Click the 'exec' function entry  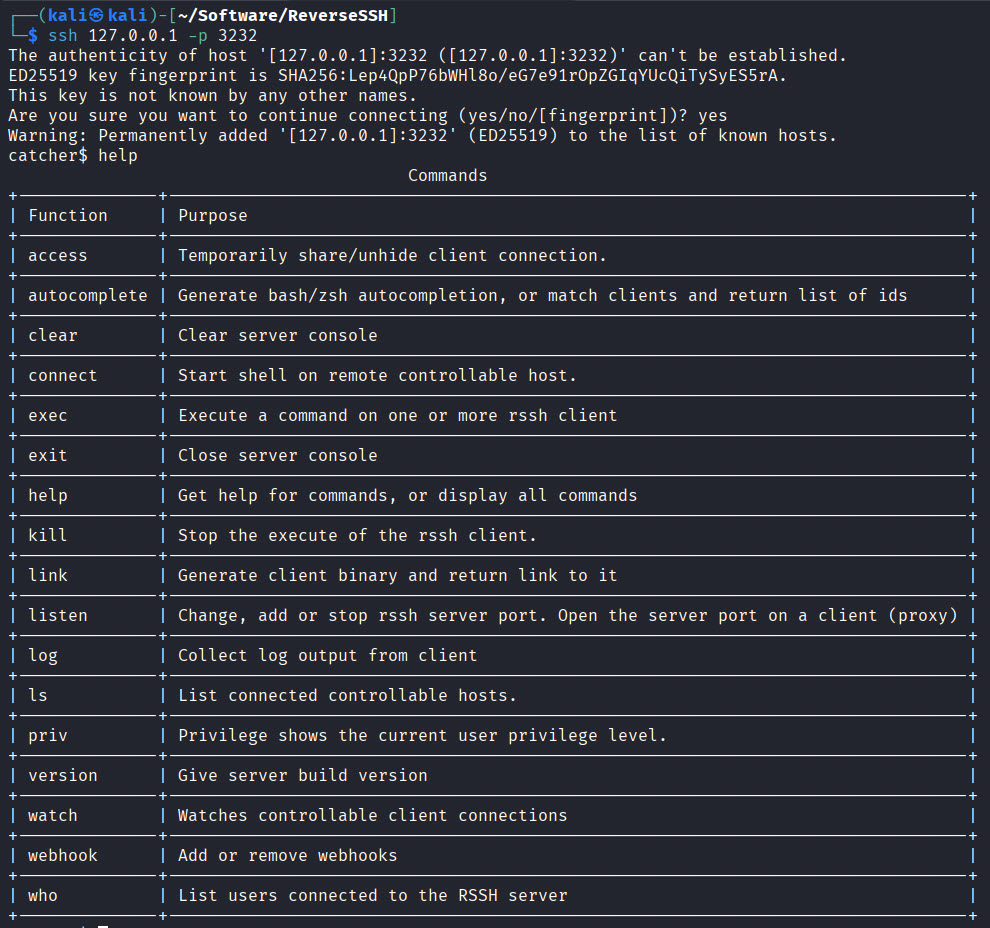48,415
